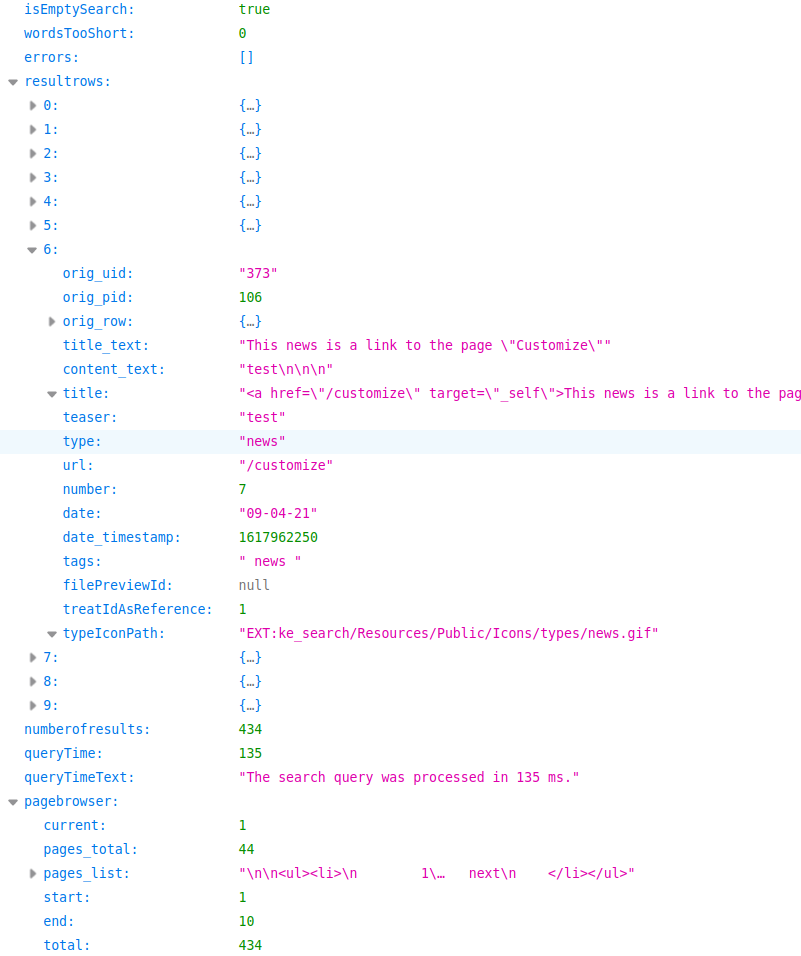Expand the pages_list string
This screenshot has height=956, width=801.
pyautogui.click(x=33, y=874)
